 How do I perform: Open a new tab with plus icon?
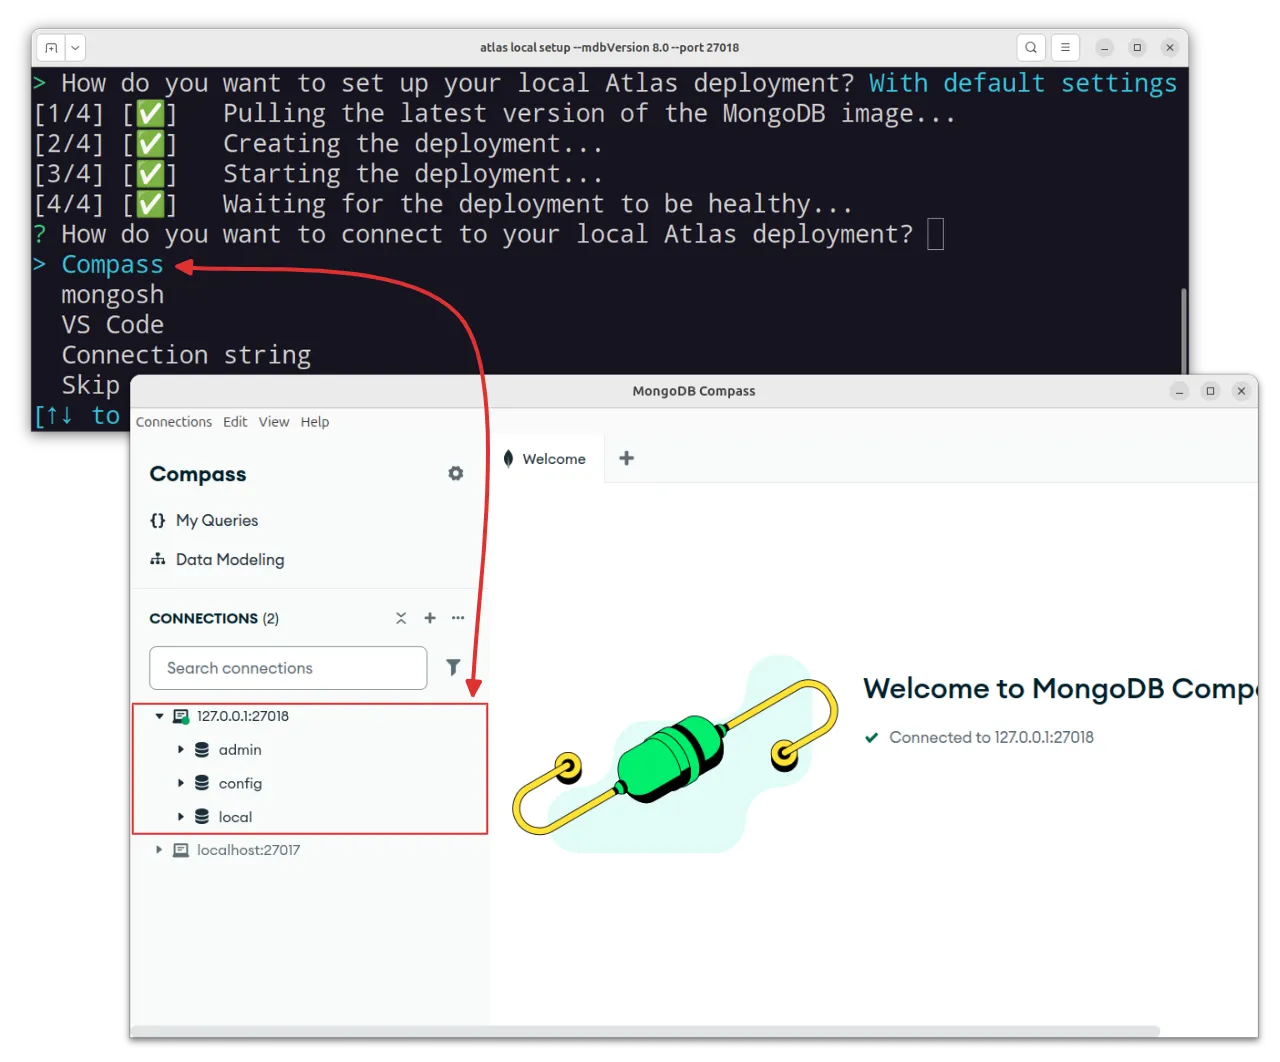click(627, 458)
